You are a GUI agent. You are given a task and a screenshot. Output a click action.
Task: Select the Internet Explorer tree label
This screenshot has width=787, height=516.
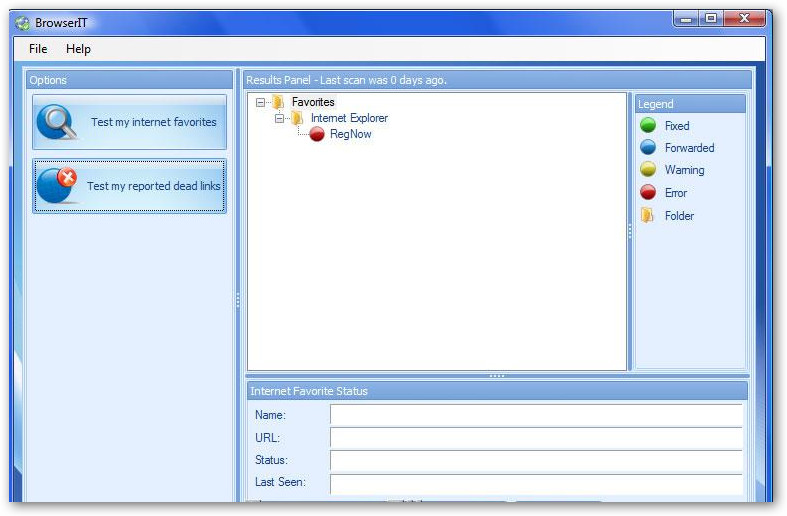coord(349,118)
